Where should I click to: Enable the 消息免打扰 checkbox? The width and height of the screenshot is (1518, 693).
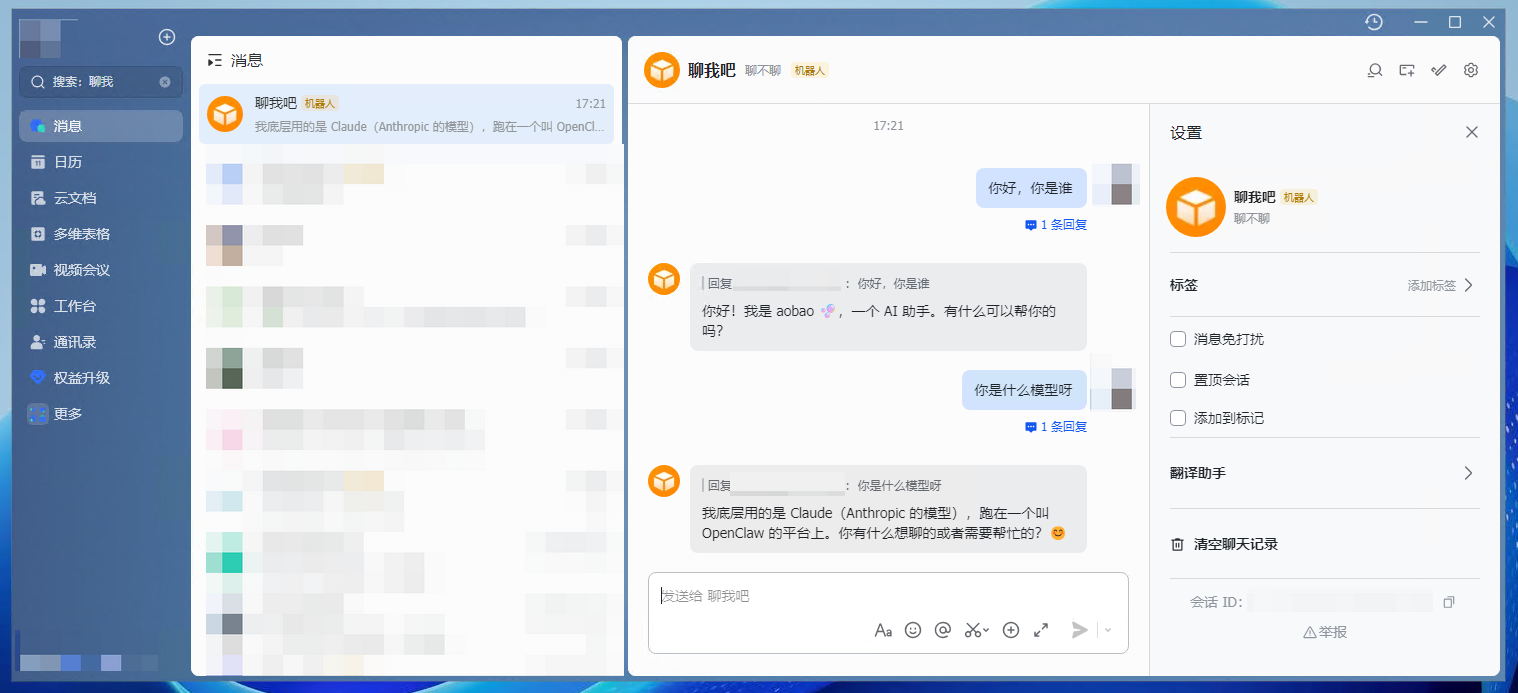coord(1178,339)
